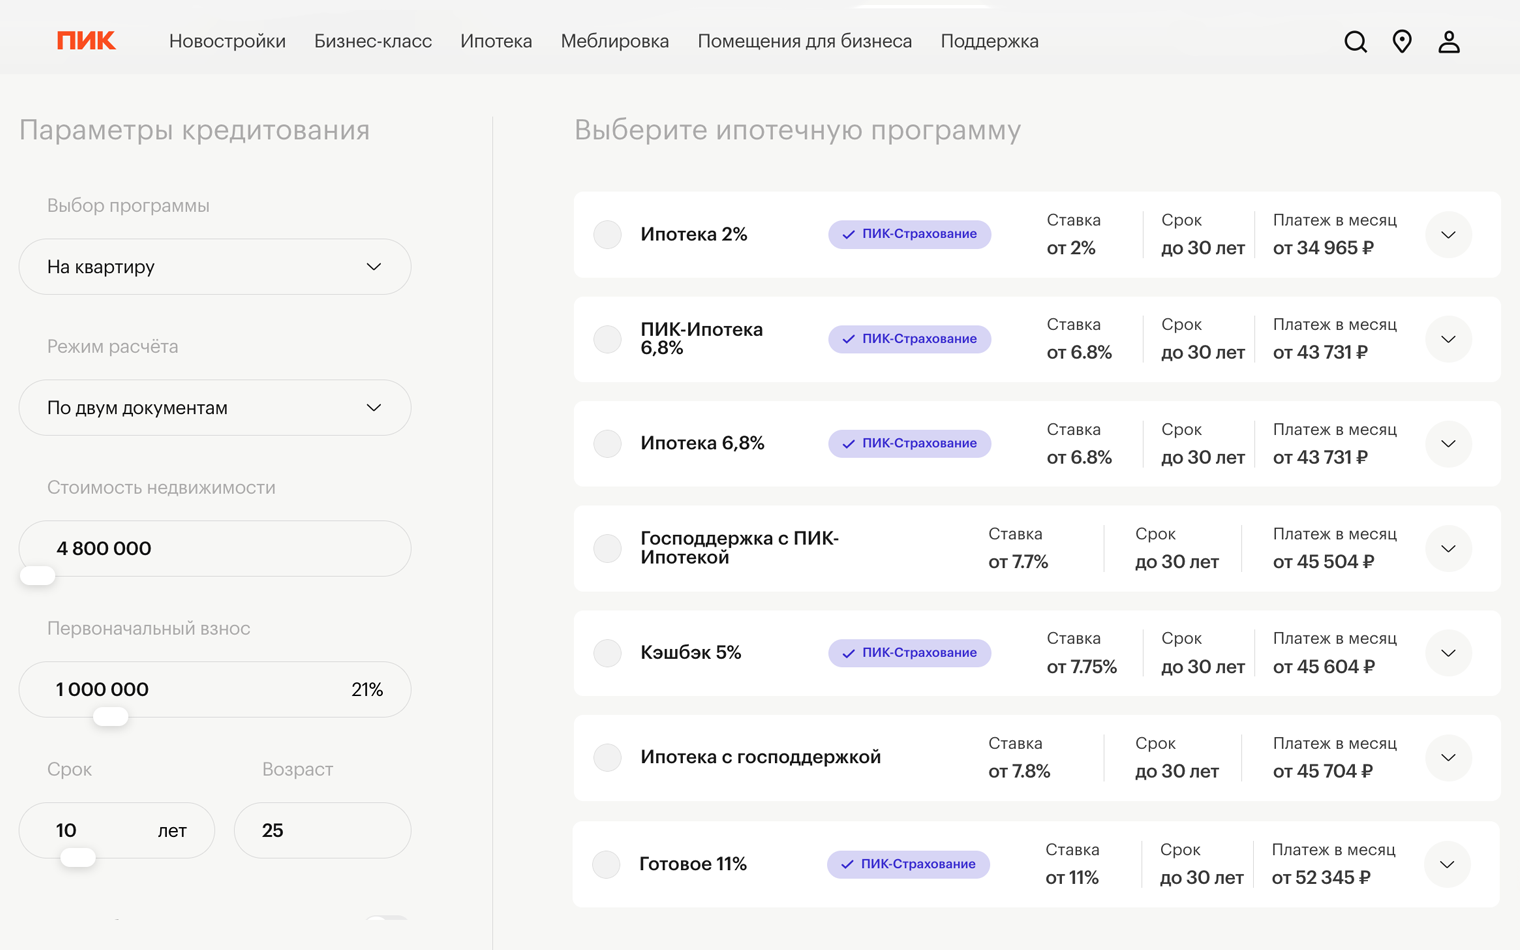The width and height of the screenshot is (1520, 950).
Task: Click the Ипотека 2% program title
Action: click(x=694, y=234)
